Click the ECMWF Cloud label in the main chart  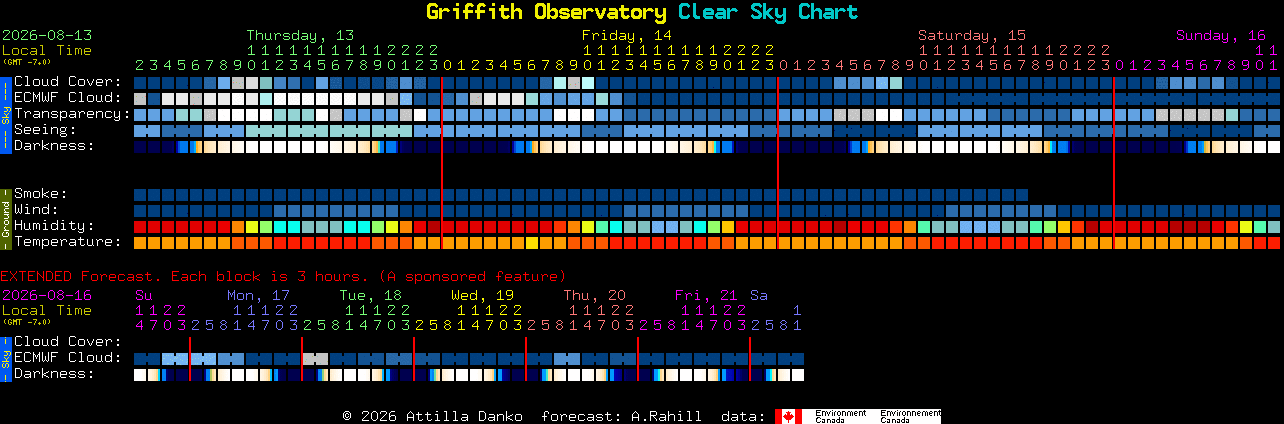click(x=67, y=97)
